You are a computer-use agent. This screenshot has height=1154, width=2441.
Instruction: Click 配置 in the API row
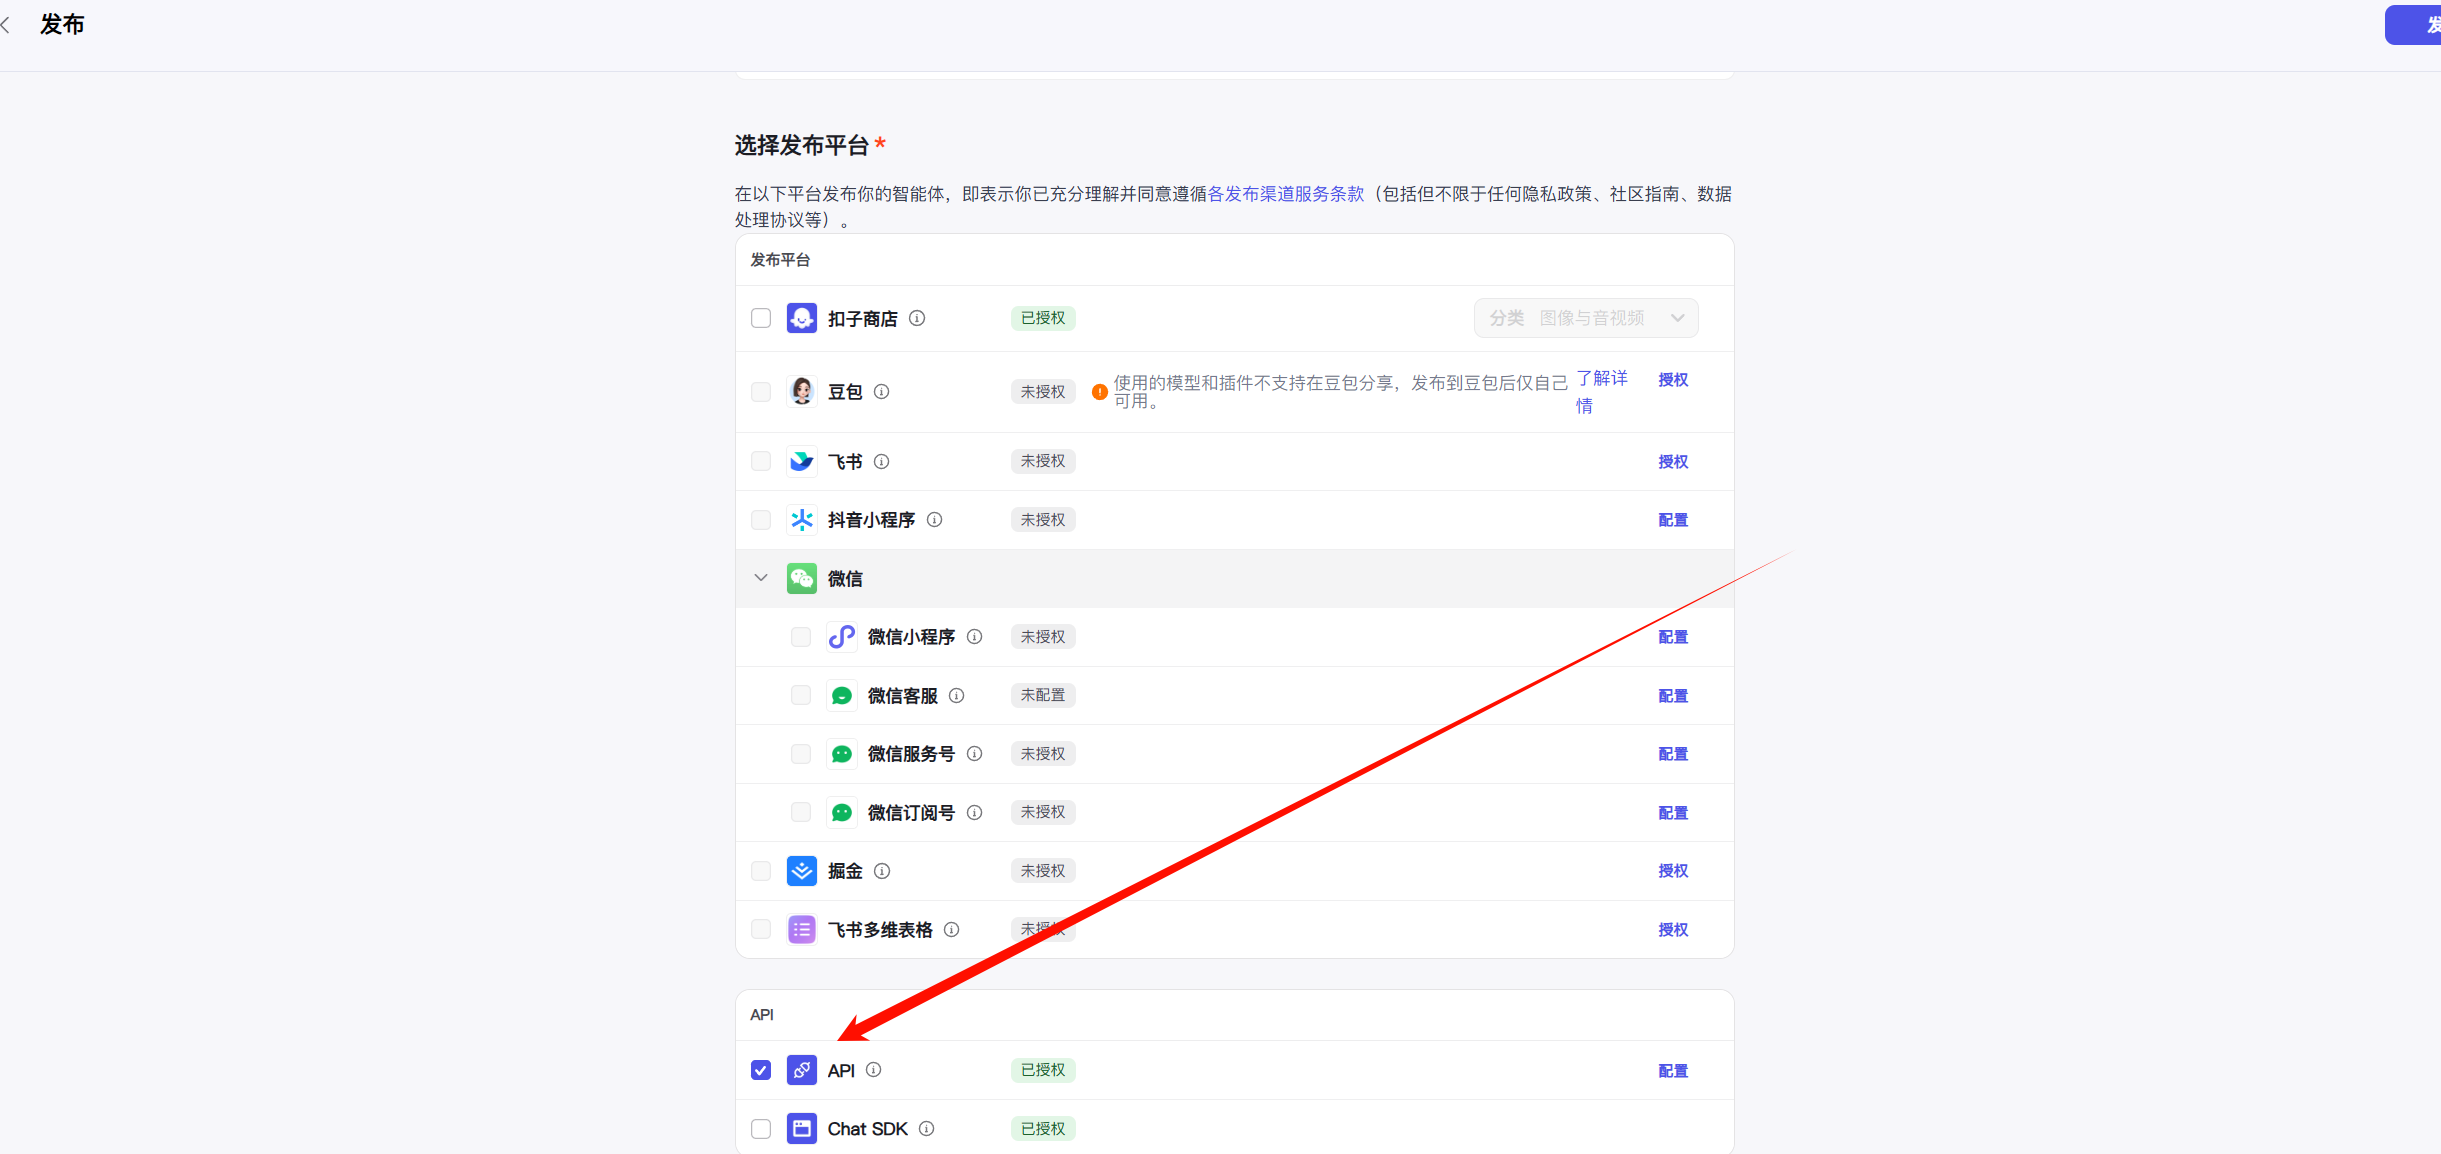pyautogui.click(x=1673, y=1071)
